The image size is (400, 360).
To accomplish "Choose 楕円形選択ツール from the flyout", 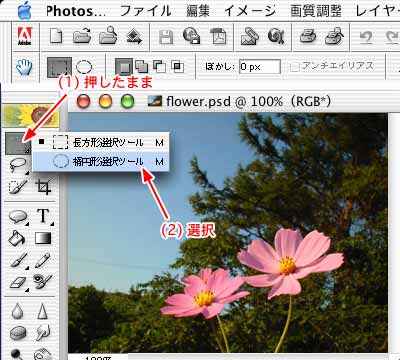I will click(101, 162).
